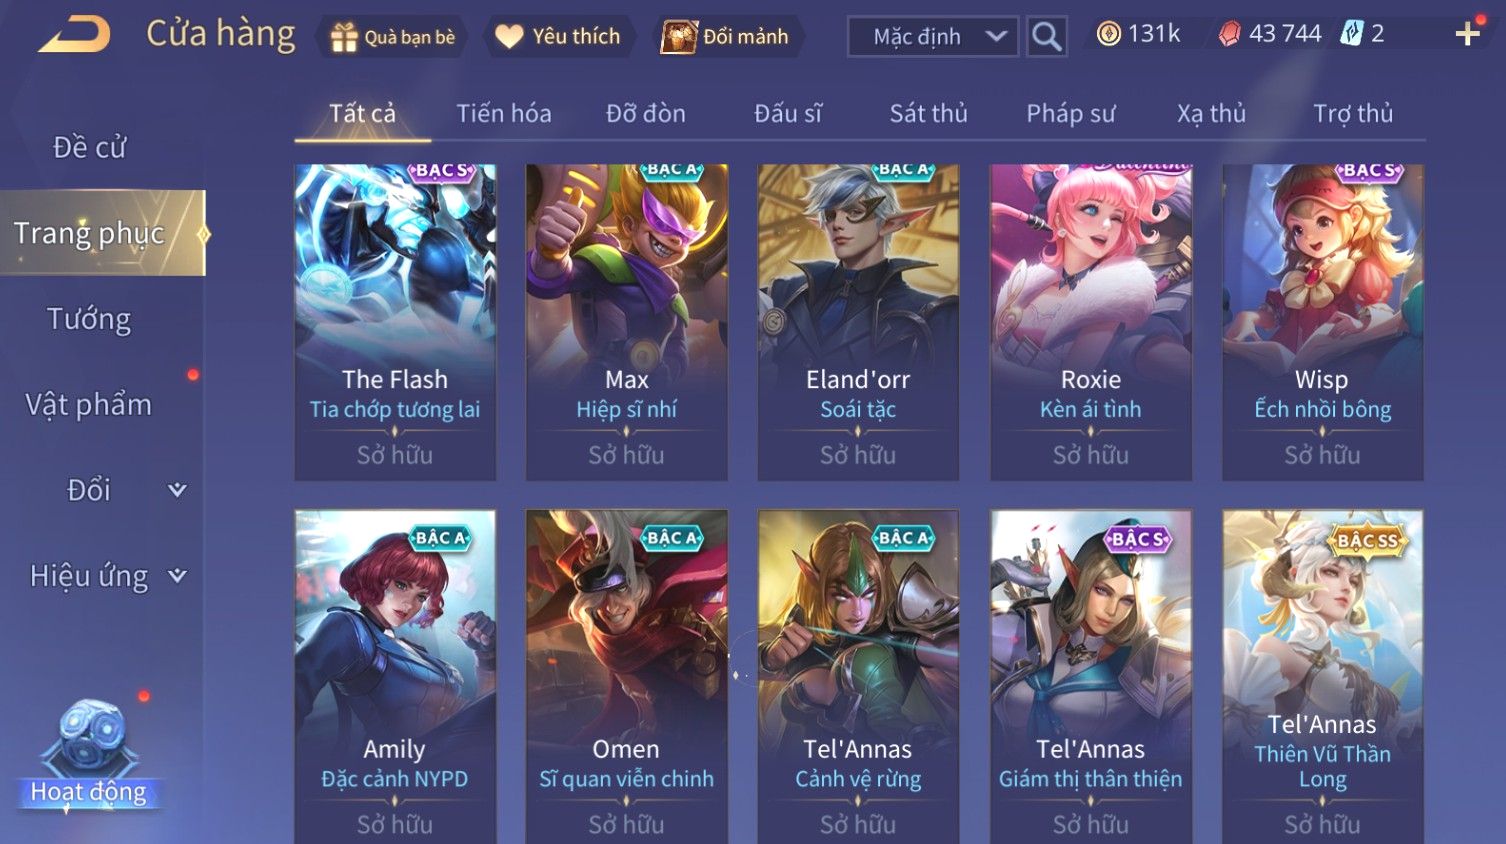
Task: Click the back arrow icon
Action: (x=75, y=35)
